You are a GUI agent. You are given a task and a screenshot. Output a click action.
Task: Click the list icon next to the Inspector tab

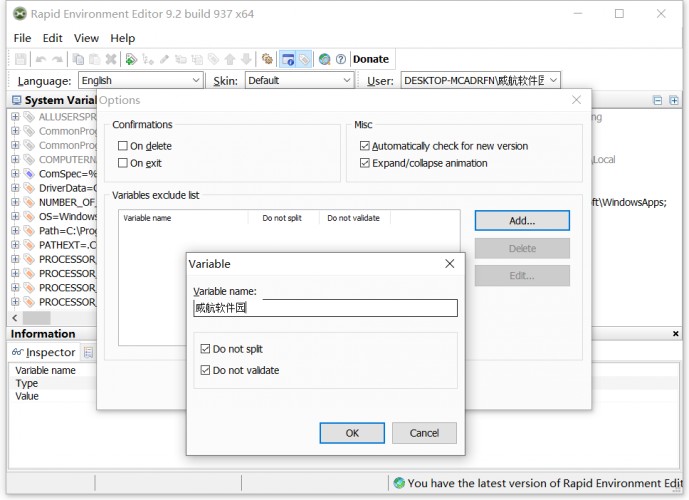pos(88,352)
